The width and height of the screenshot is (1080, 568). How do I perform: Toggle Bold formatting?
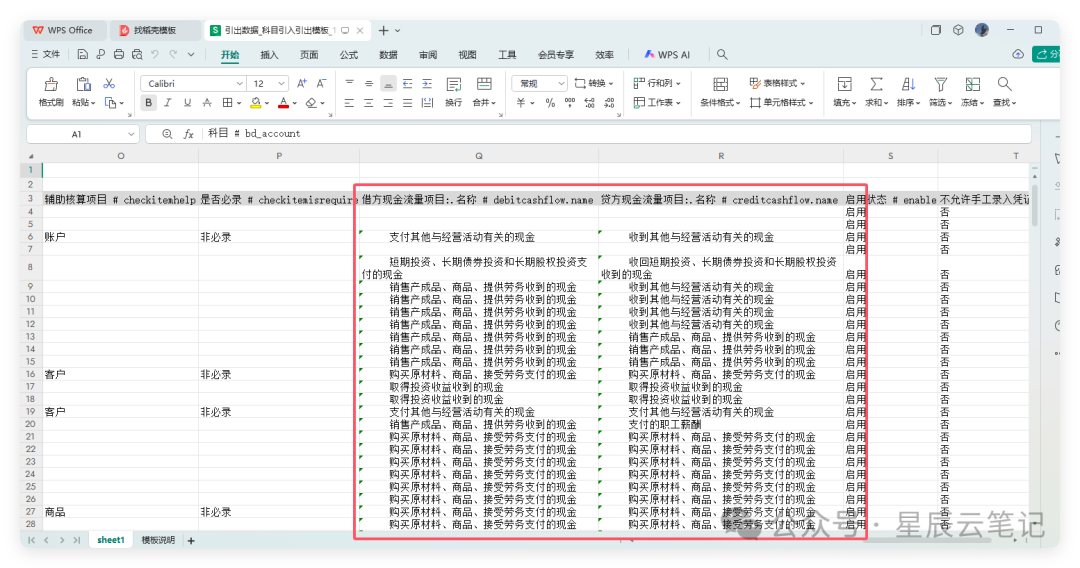[x=149, y=103]
